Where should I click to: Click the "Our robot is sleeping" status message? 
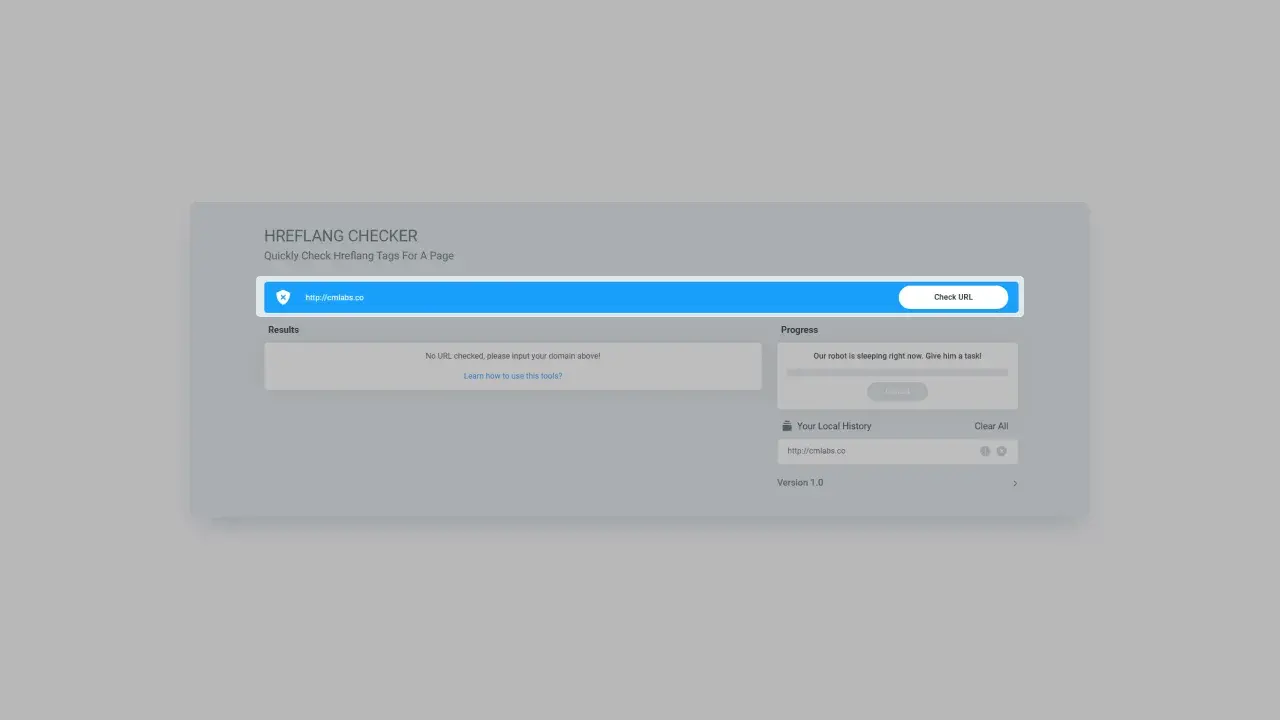(897, 355)
